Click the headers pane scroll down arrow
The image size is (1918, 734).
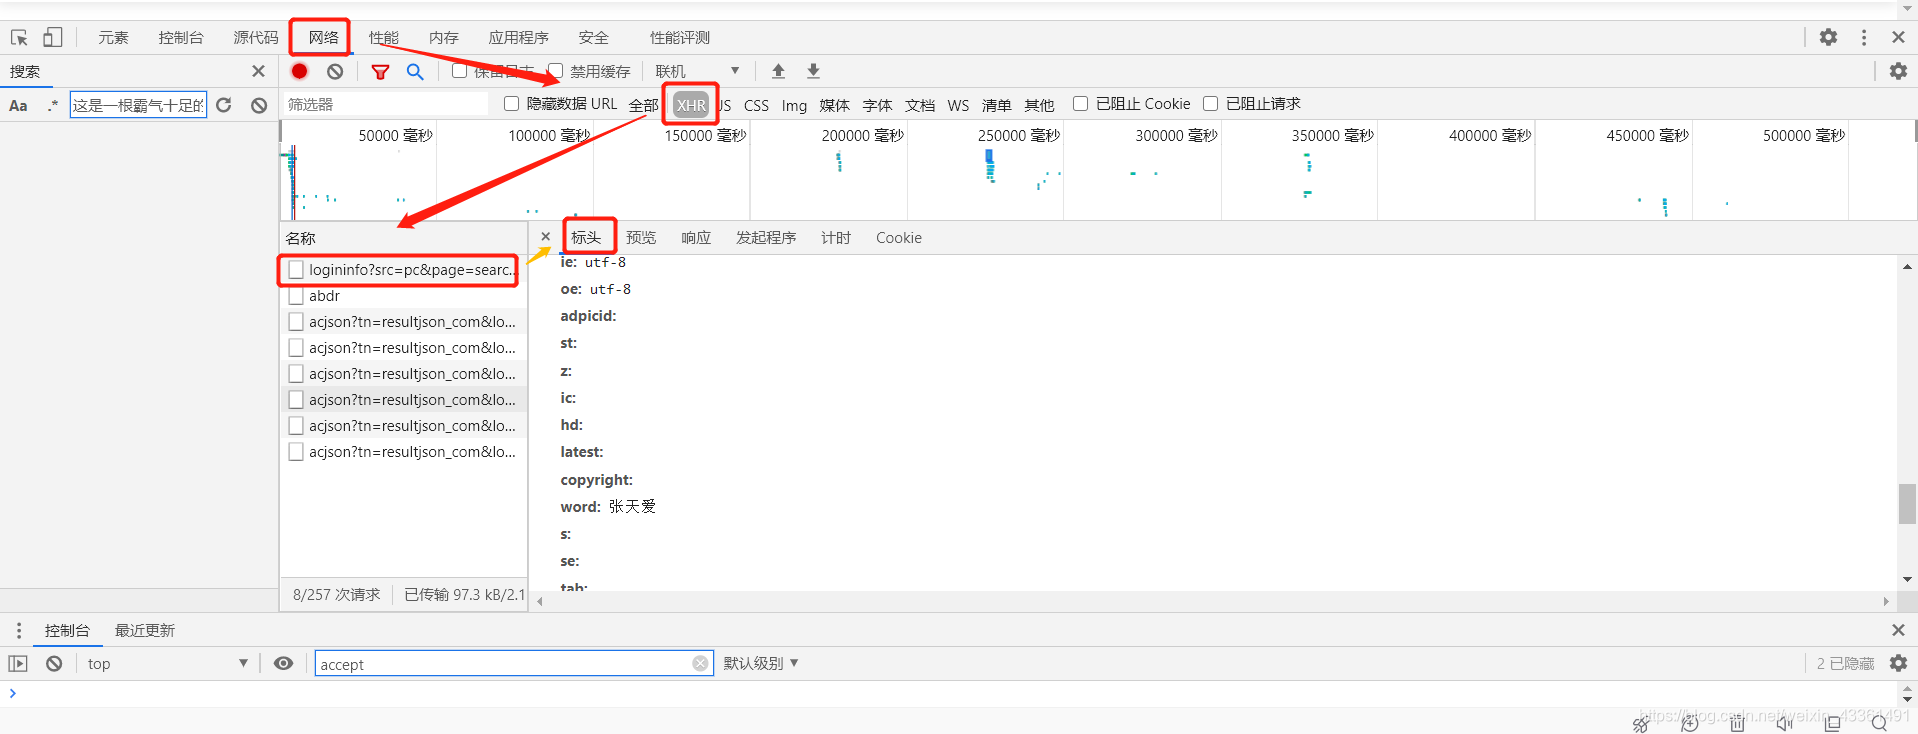tap(1907, 579)
